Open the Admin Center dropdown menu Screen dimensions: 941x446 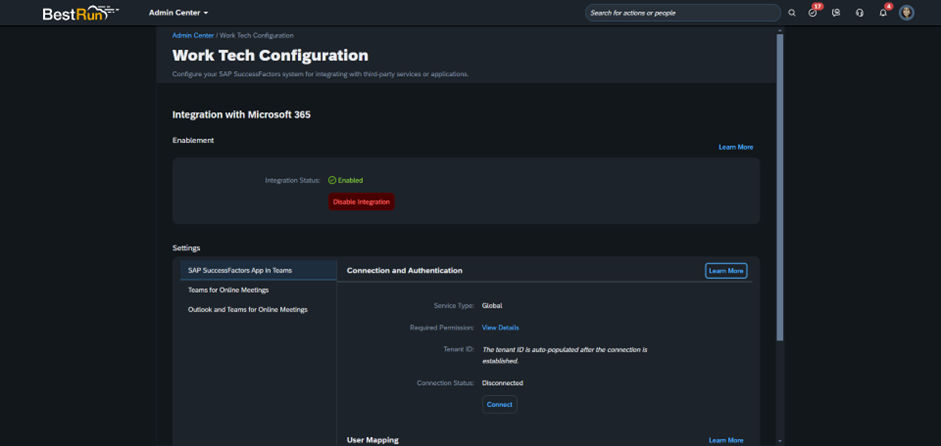pyautogui.click(x=178, y=13)
